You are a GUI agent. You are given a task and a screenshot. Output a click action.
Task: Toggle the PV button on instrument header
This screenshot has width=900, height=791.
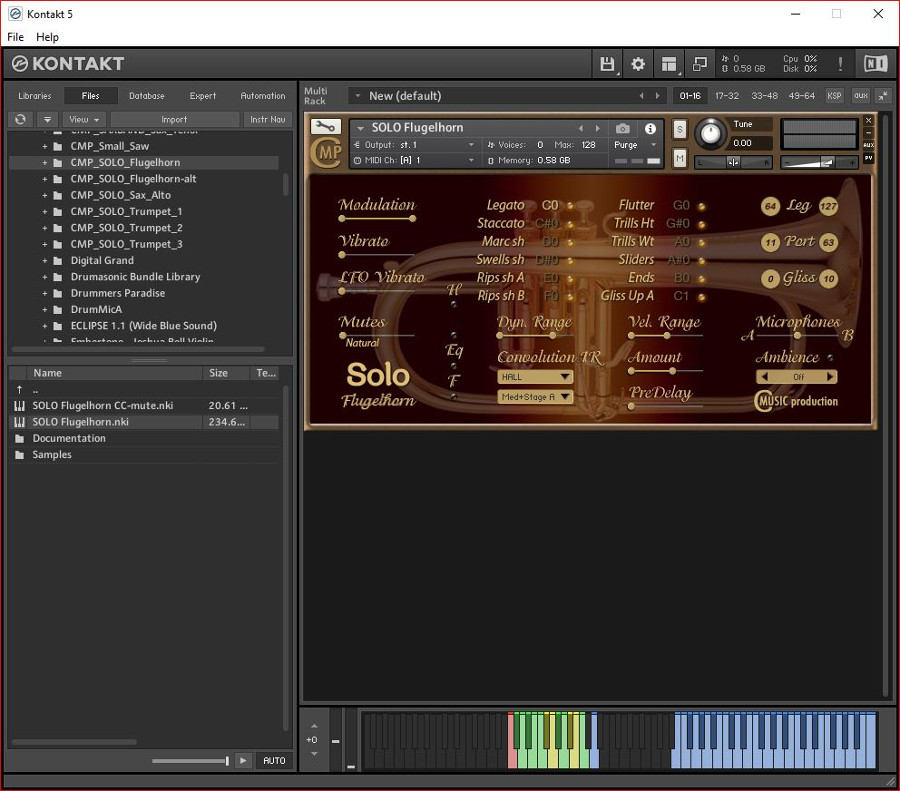coord(868,158)
